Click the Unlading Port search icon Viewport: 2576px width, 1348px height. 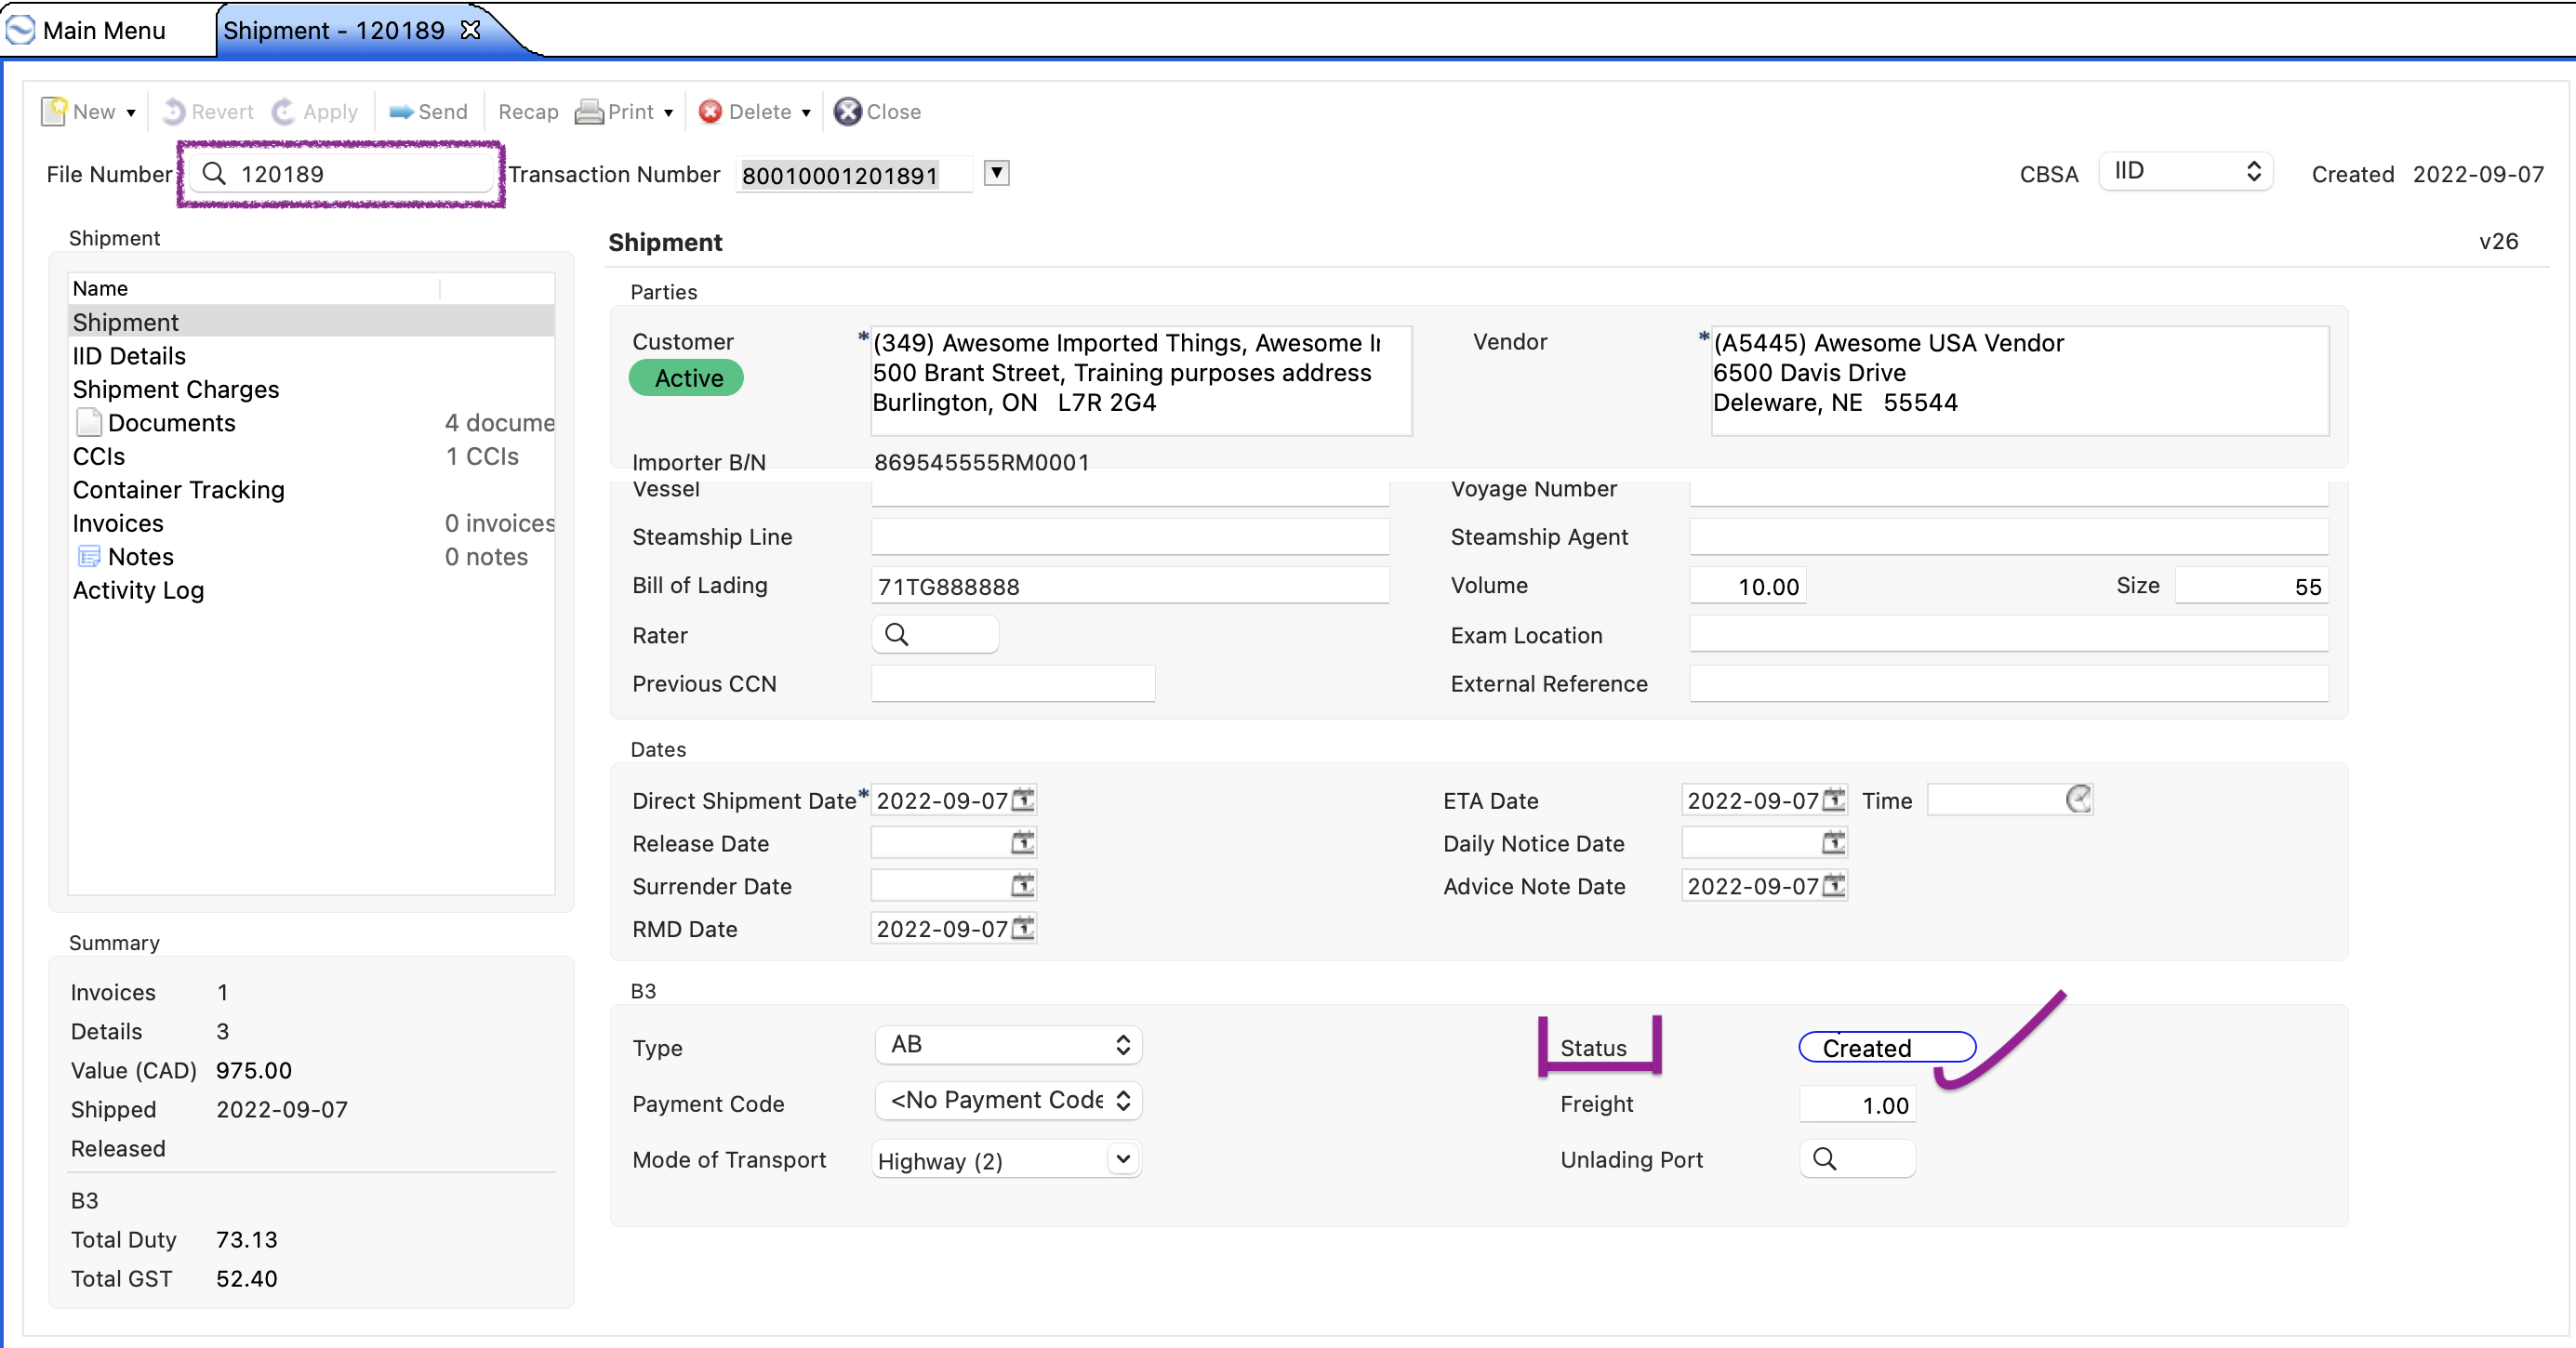point(1825,1159)
